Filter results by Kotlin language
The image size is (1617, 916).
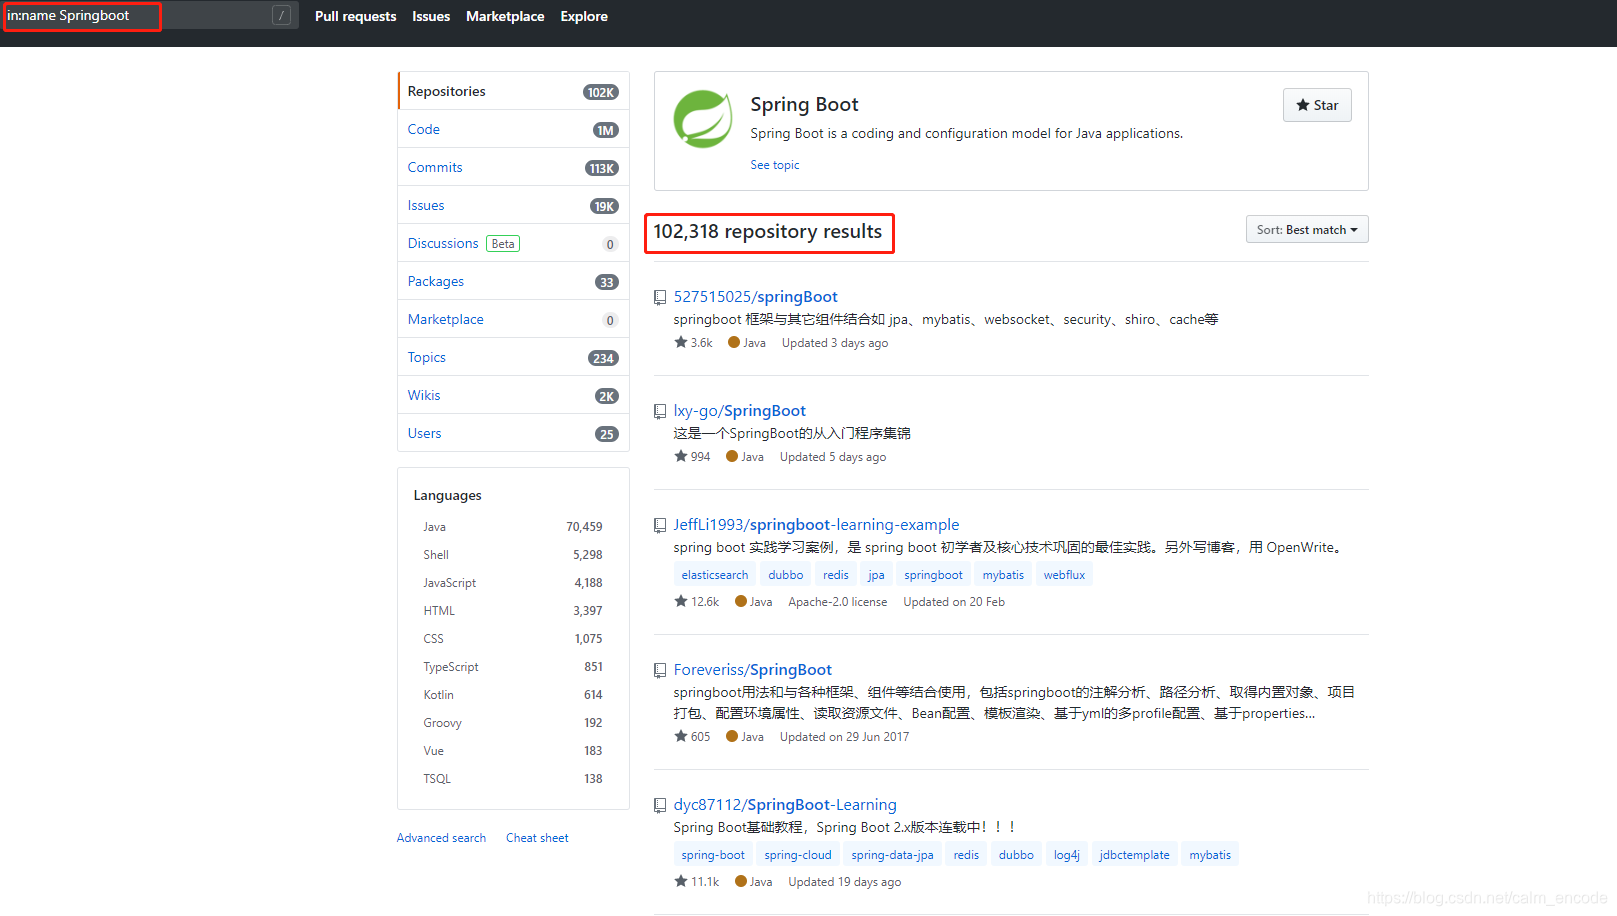pos(513,695)
